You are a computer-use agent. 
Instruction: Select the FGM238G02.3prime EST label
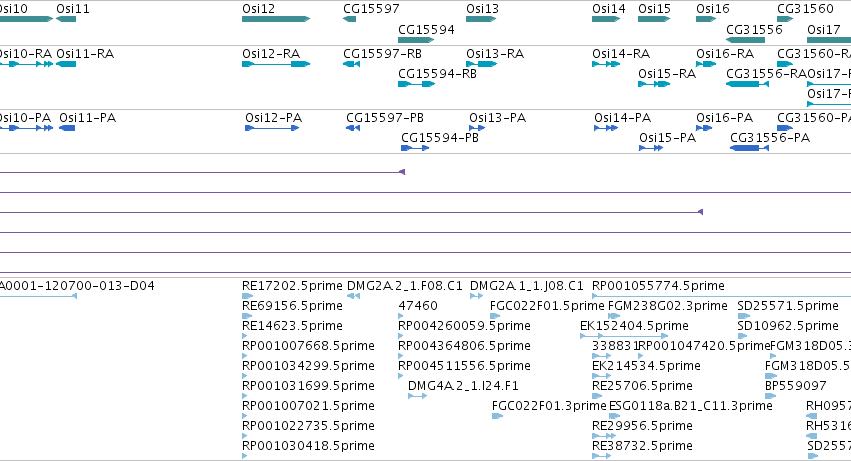(668, 306)
